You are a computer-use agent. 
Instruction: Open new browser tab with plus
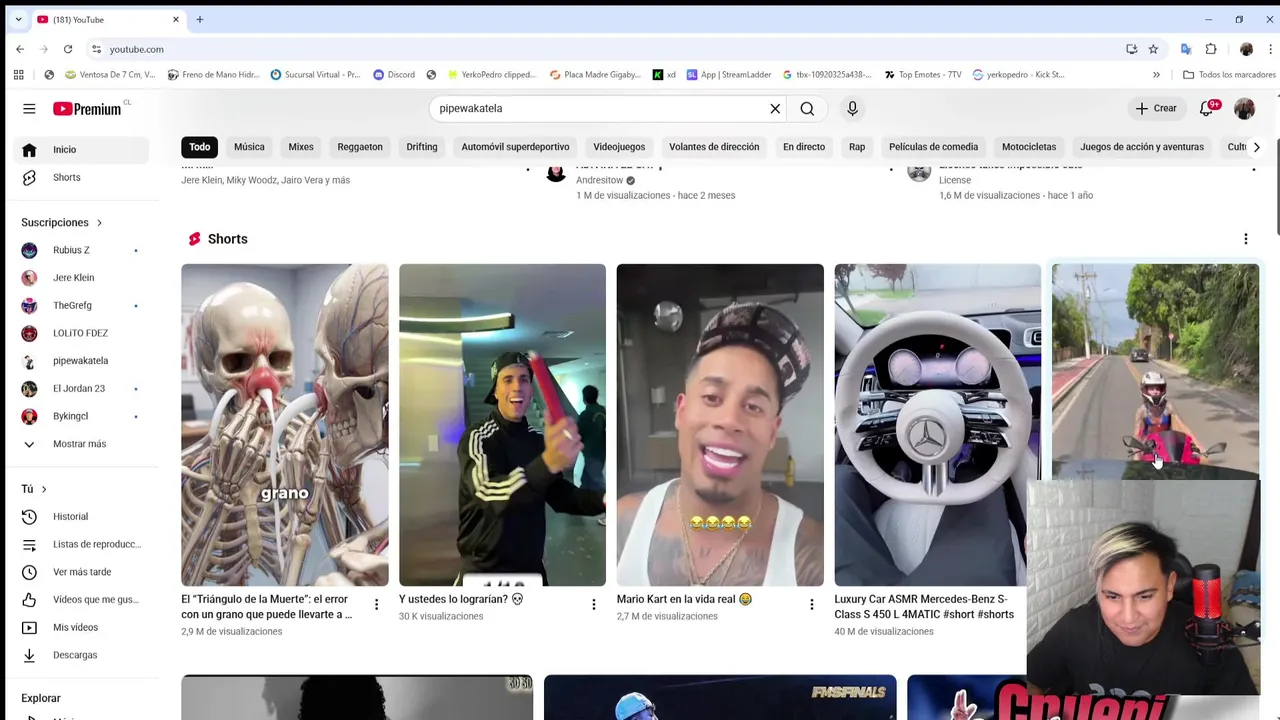(x=200, y=20)
